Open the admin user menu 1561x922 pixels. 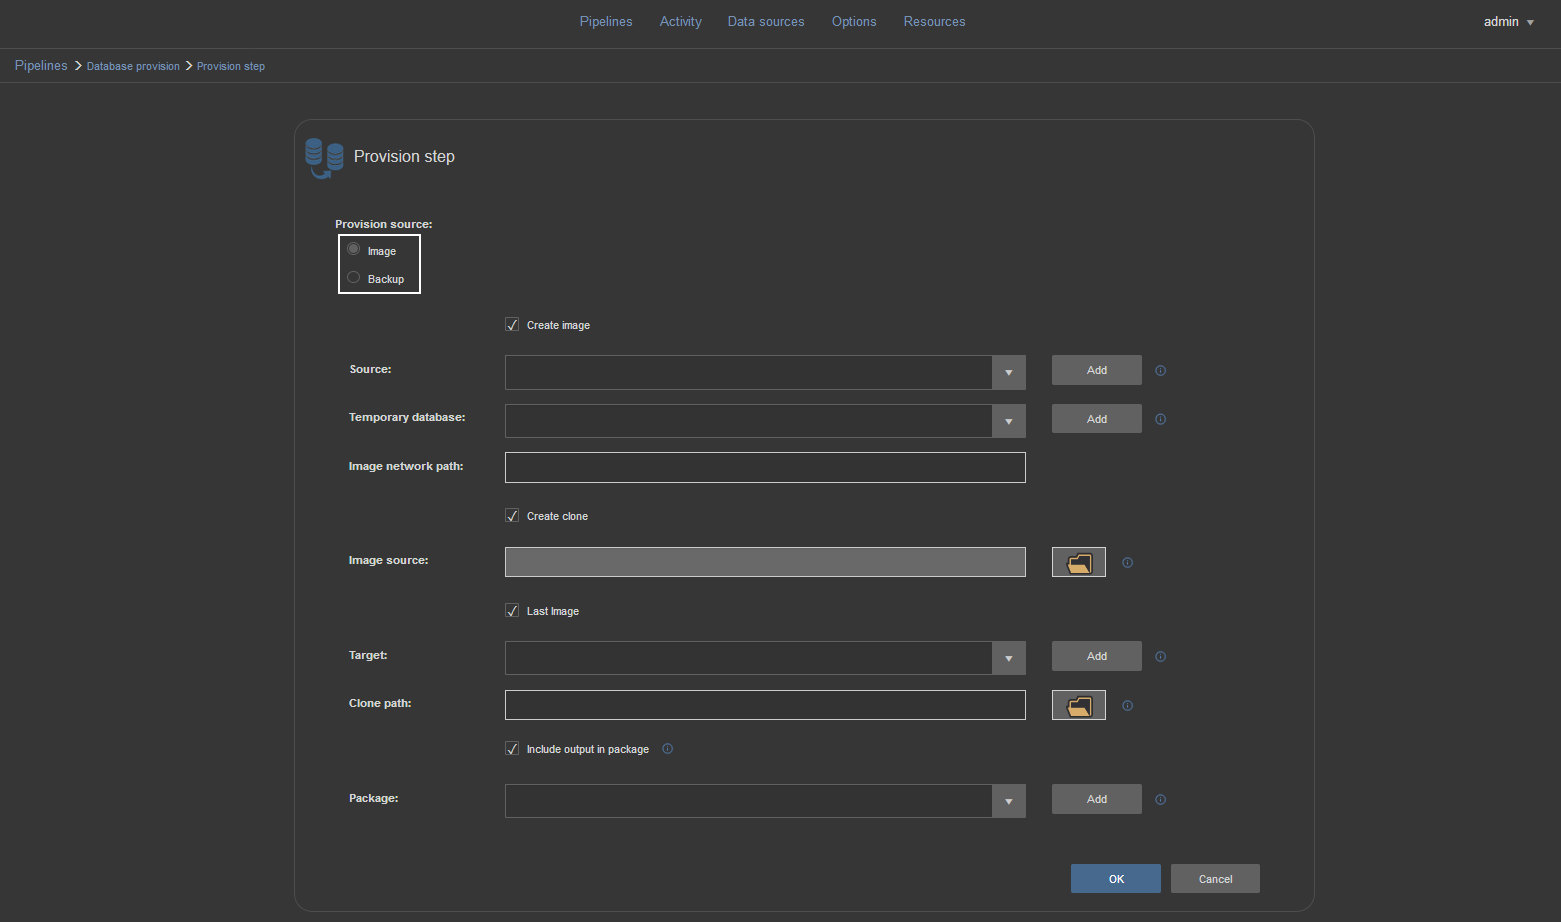click(1508, 22)
